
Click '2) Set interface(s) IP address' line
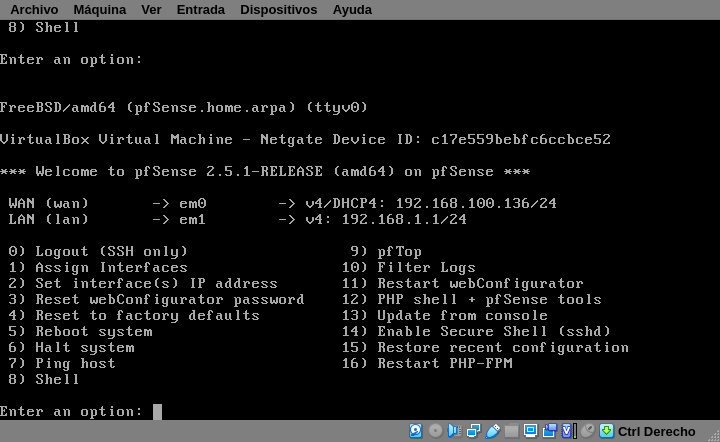(x=143, y=284)
